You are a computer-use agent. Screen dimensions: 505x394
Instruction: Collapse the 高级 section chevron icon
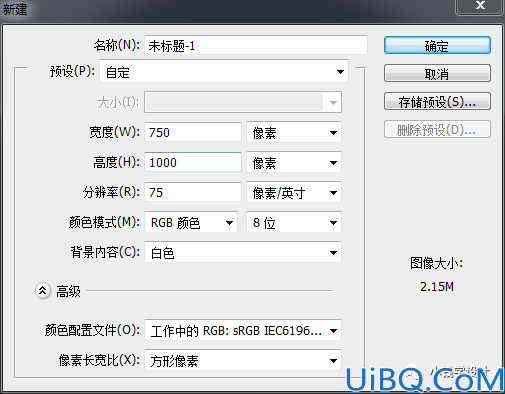pos(43,291)
